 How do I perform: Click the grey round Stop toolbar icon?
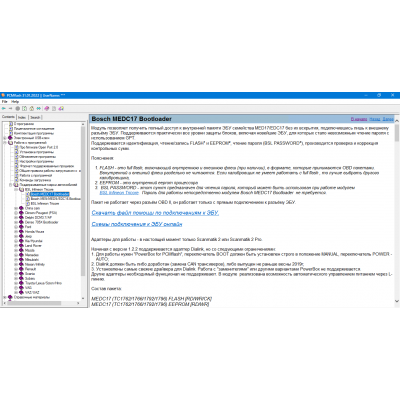(18, 108)
